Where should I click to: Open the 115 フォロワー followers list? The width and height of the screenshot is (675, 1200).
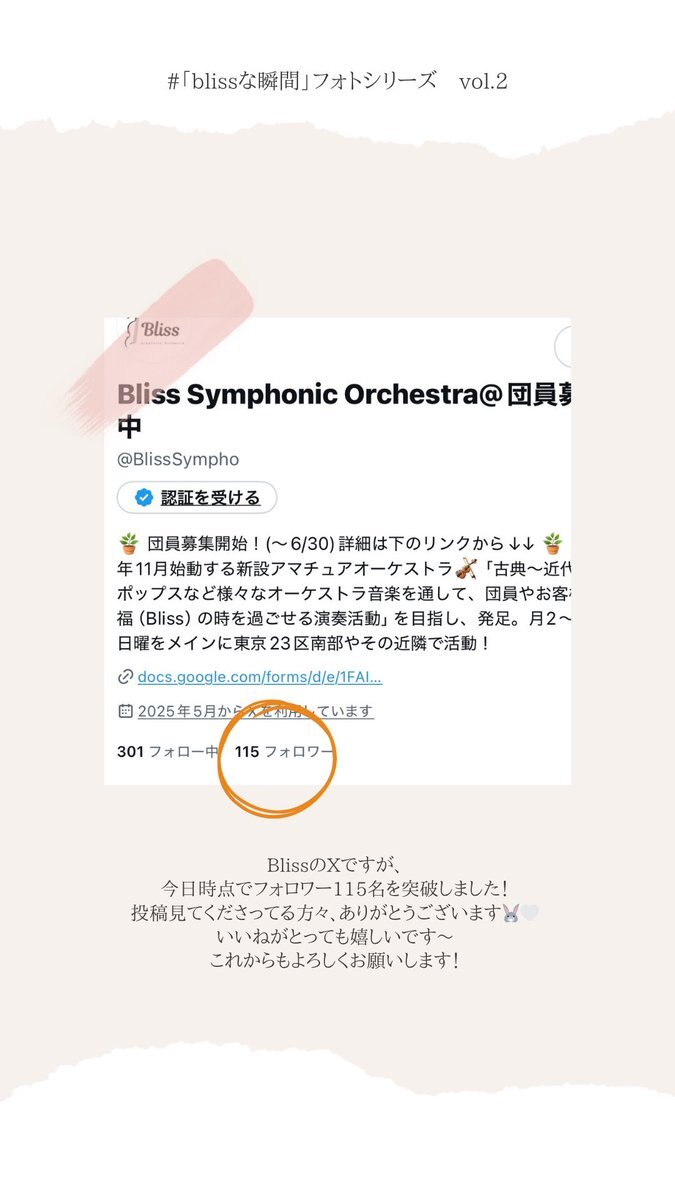pos(285,752)
